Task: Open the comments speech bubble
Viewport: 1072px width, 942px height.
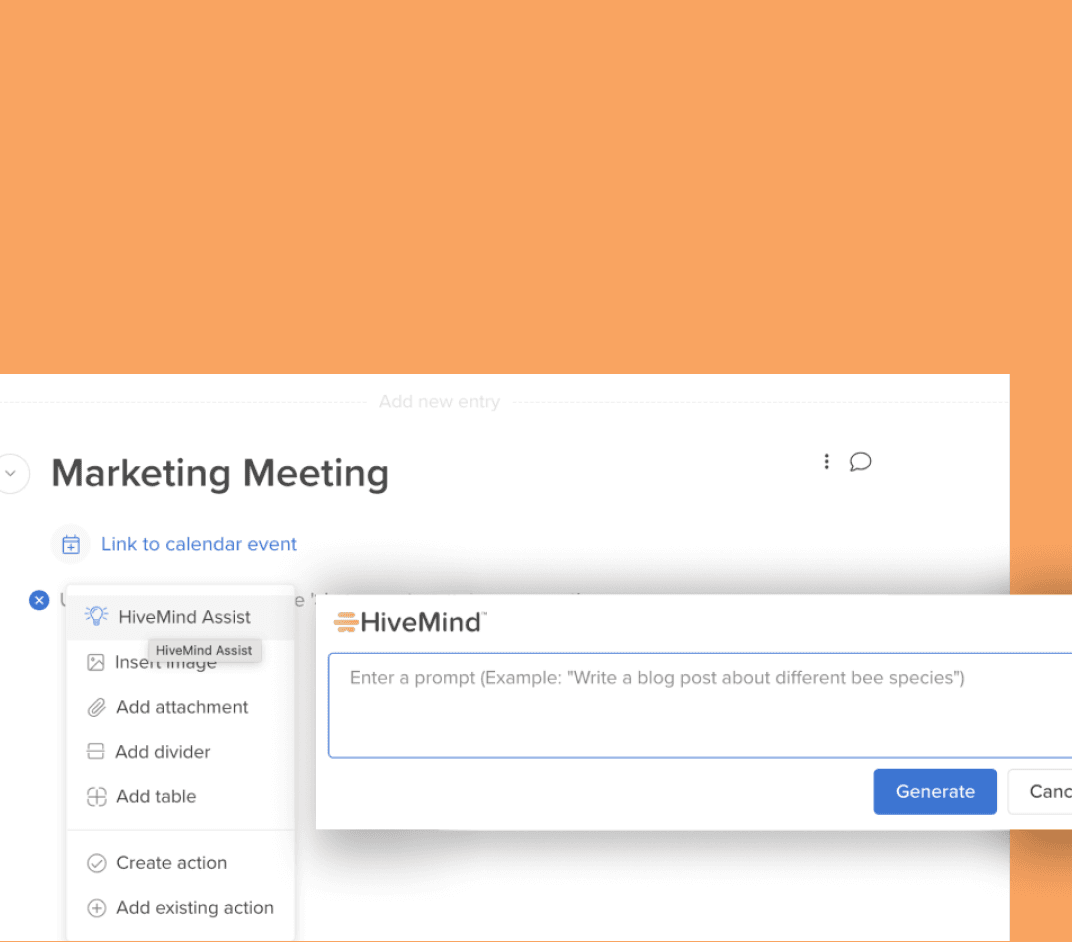Action: pyautogui.click(x=860, y=462)
